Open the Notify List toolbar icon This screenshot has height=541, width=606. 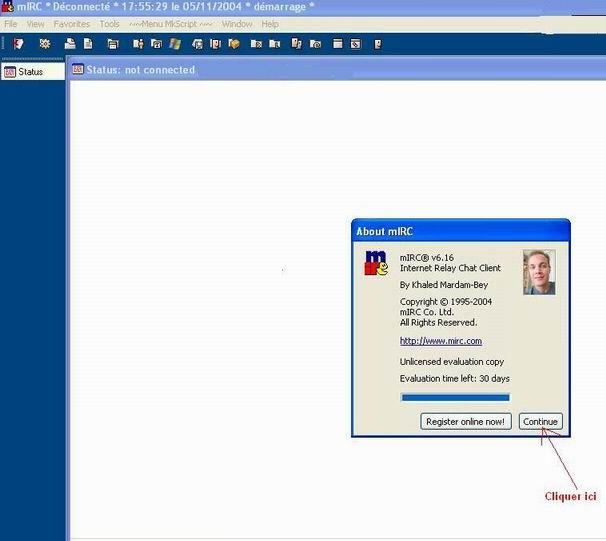click(x=296, y=44)
